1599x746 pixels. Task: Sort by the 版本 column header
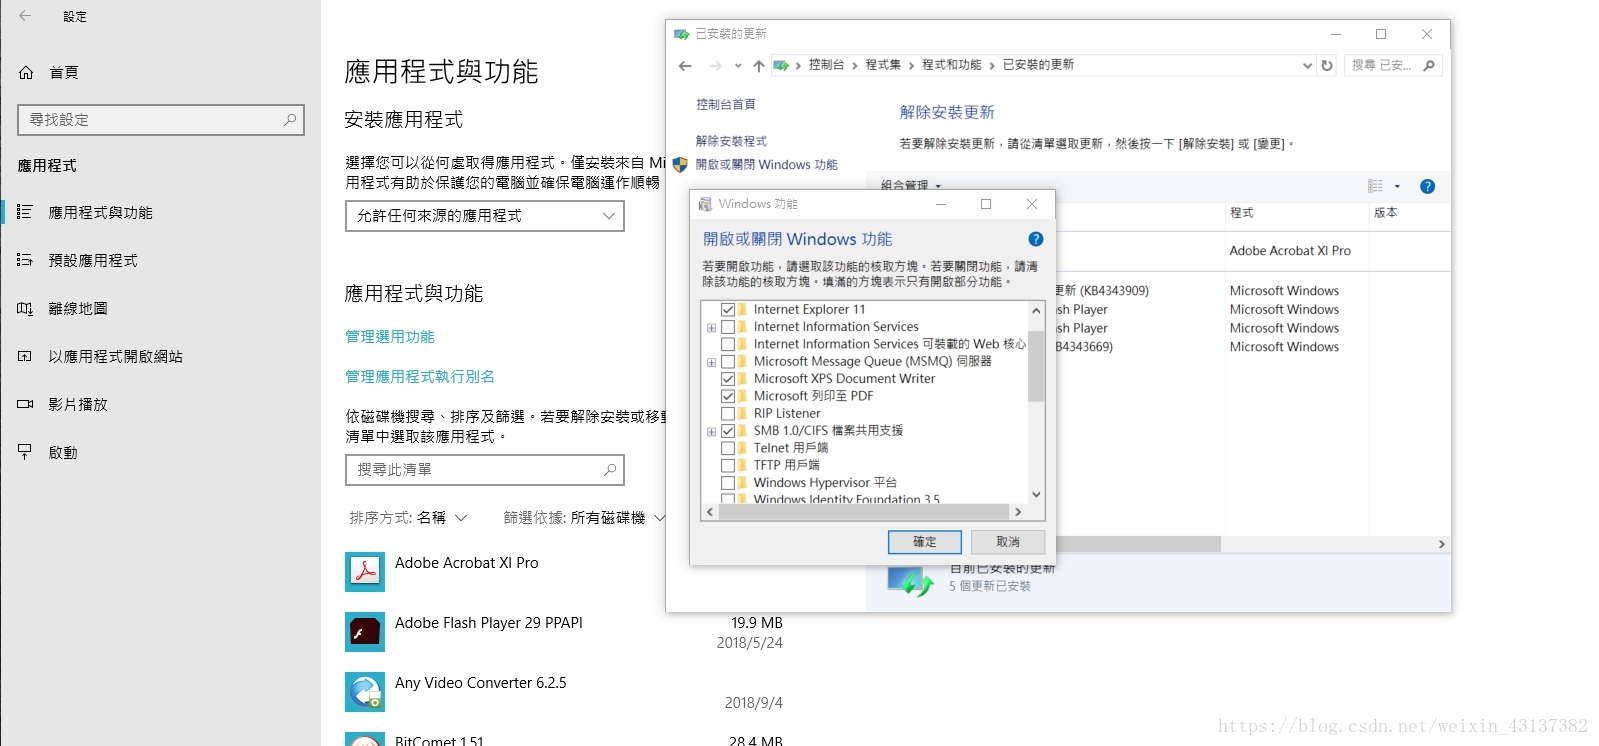click(x=1409, y=213)
